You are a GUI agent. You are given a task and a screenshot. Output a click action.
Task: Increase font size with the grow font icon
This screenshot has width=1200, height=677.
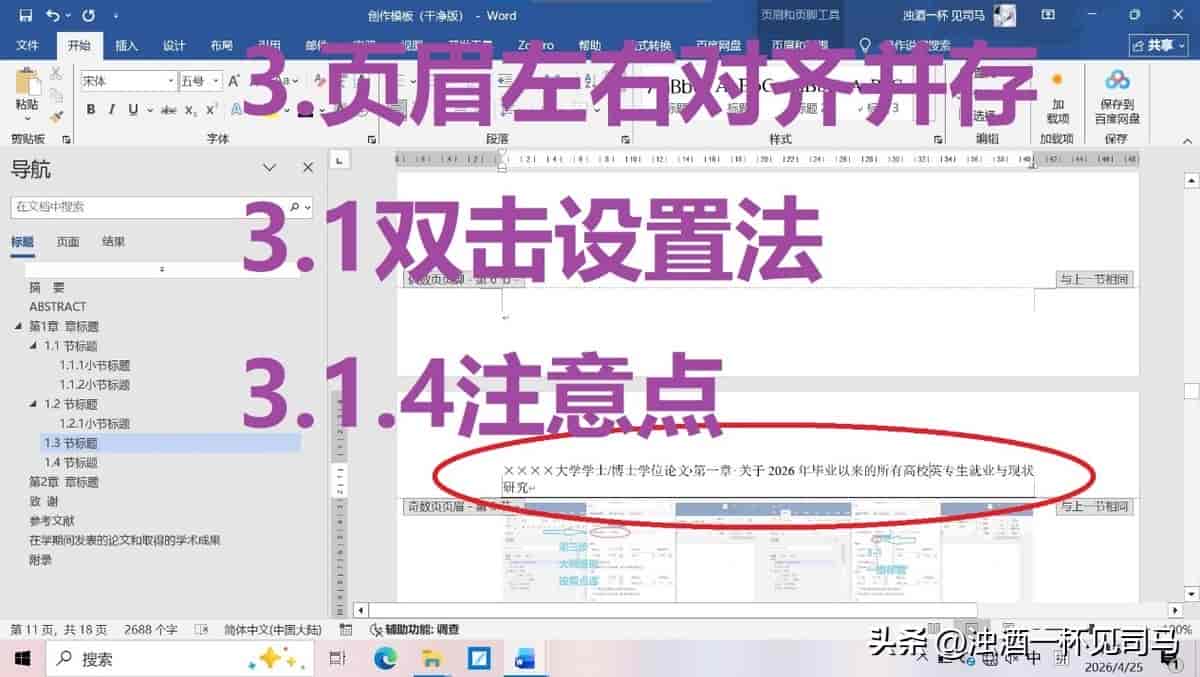coord(234,81)
